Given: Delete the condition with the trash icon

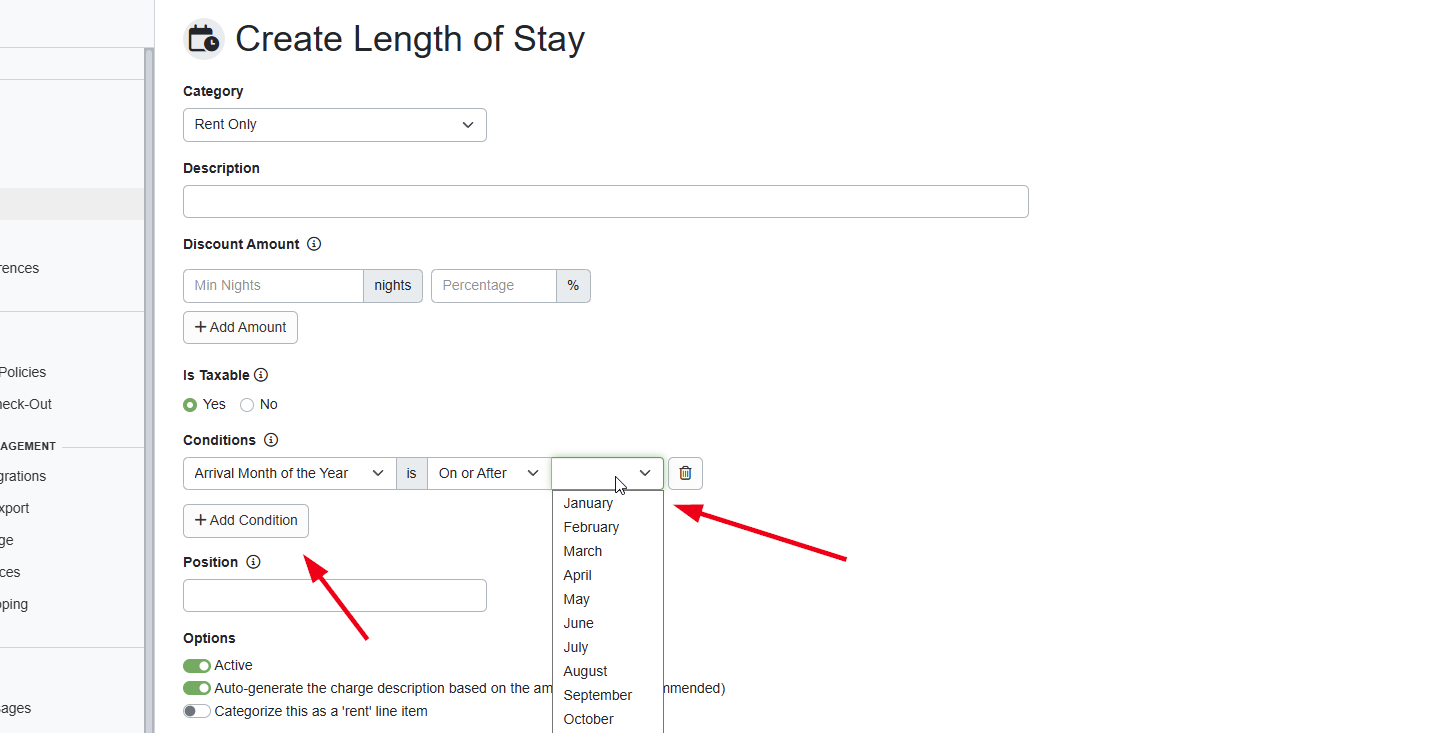Looking at the screenshot, I should pyautogui.click(x=685, y=473).
